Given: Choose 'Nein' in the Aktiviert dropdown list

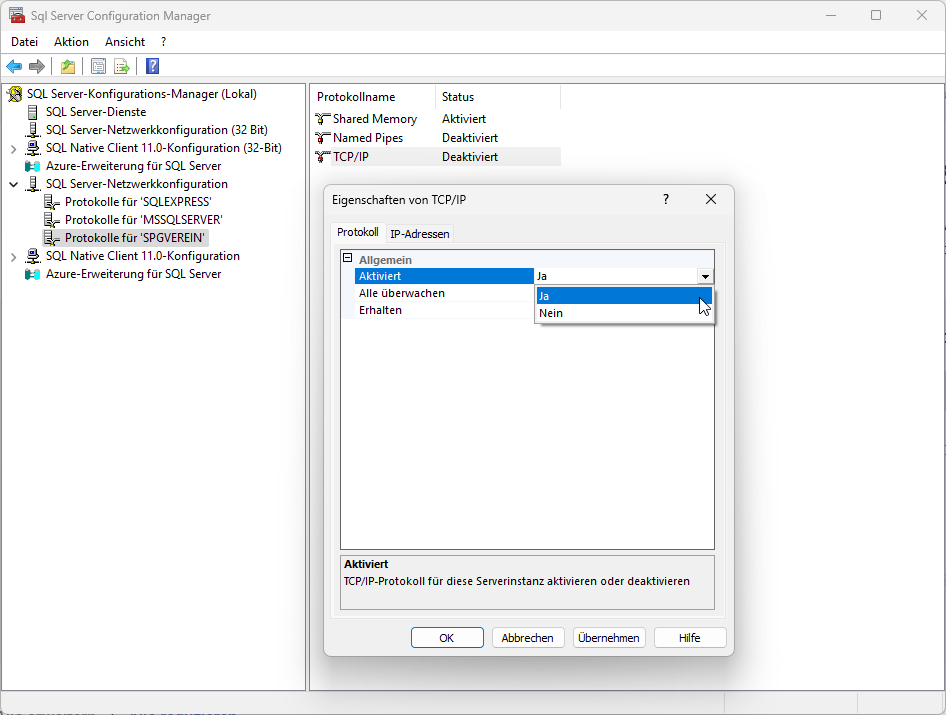Looking at the screenshot, I should (551, 313).
